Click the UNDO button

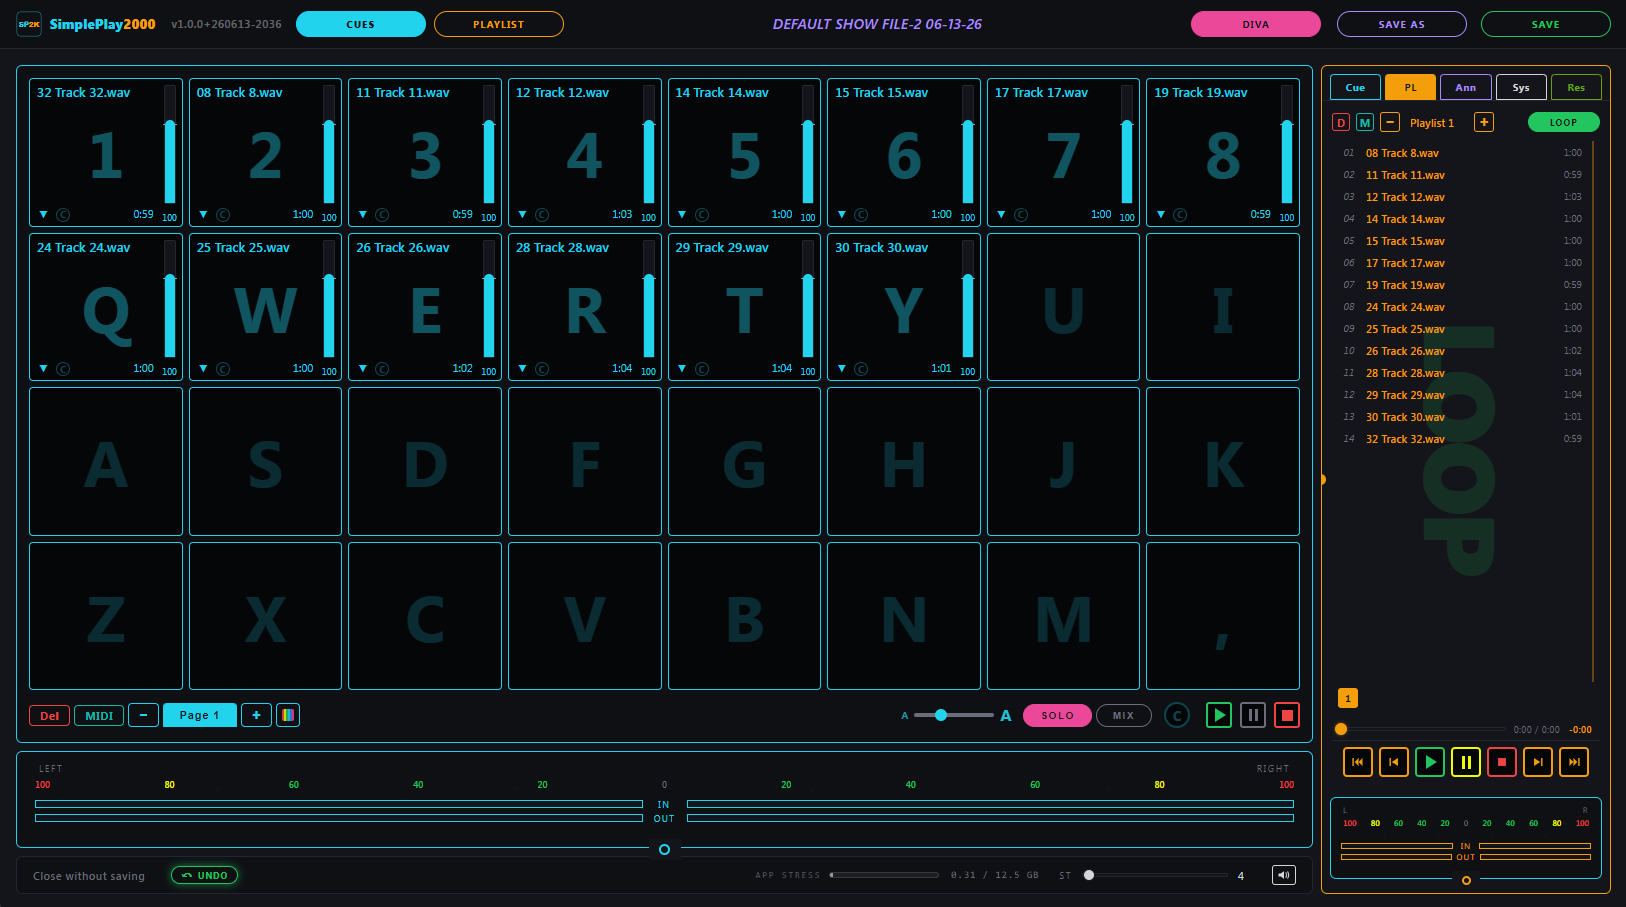204,875
